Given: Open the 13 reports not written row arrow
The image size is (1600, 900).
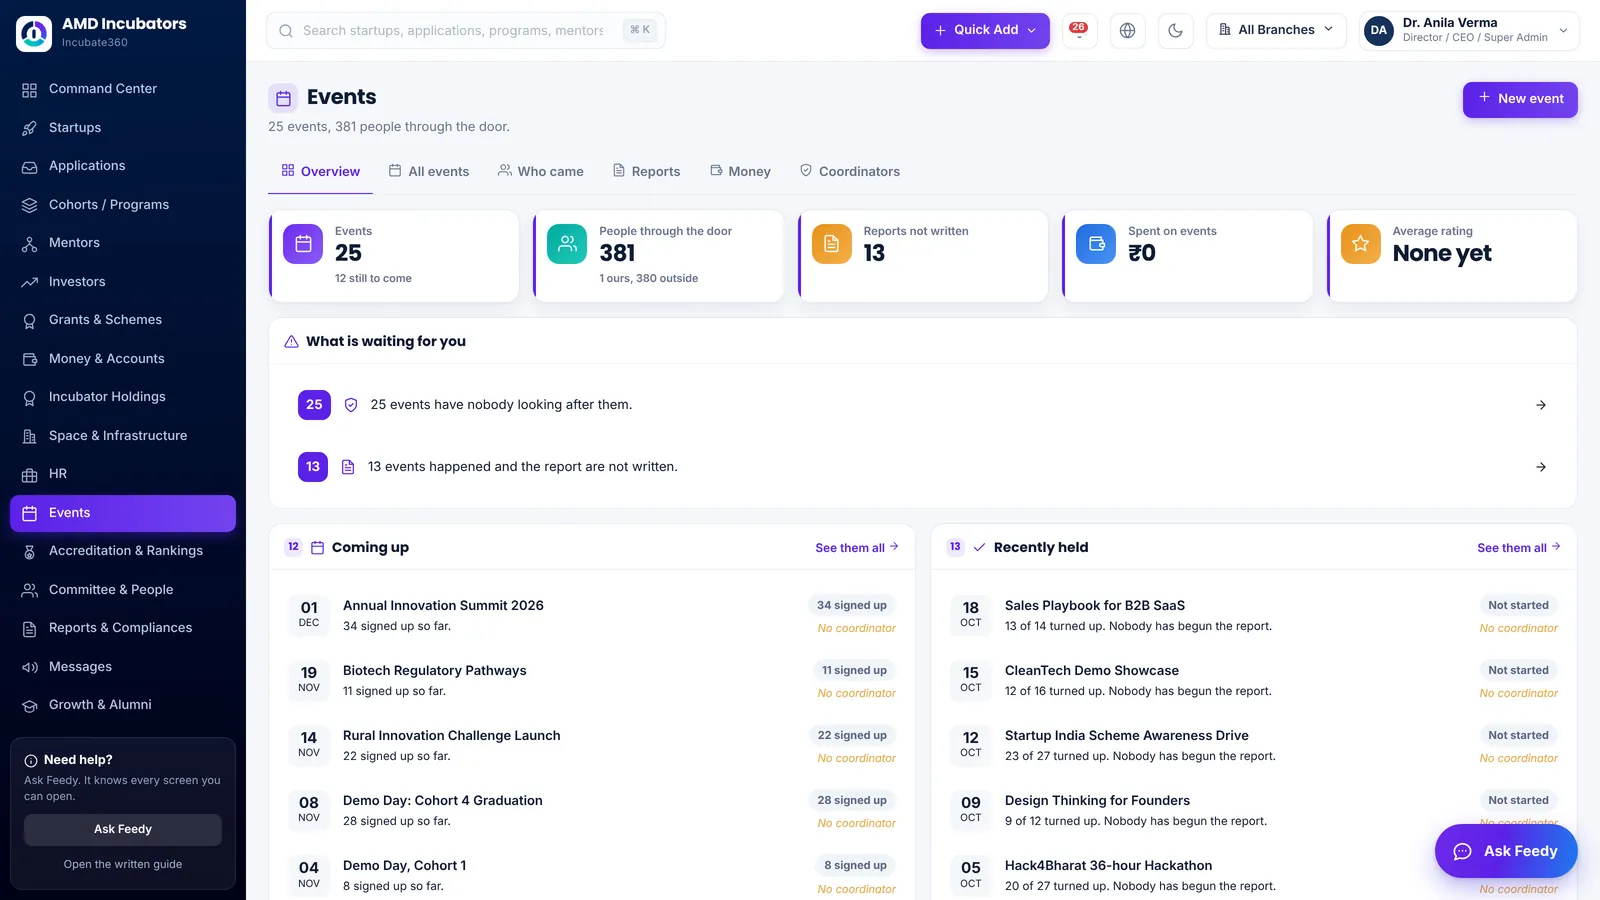Looking at the screenshot, I should tap(1541, 467).
